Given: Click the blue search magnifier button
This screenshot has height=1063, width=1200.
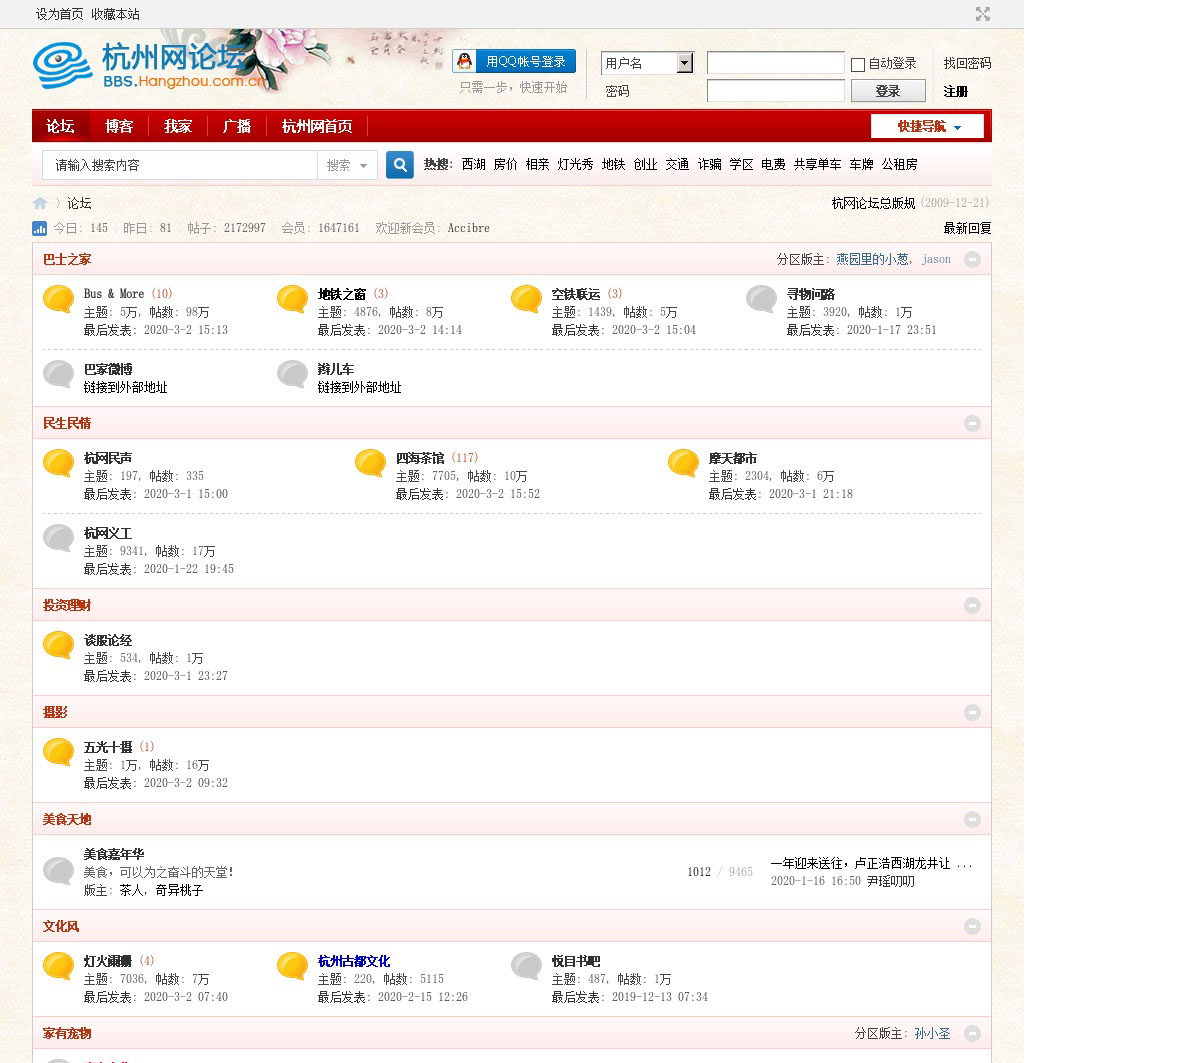Looking at the screenshot, I should 400,165.
